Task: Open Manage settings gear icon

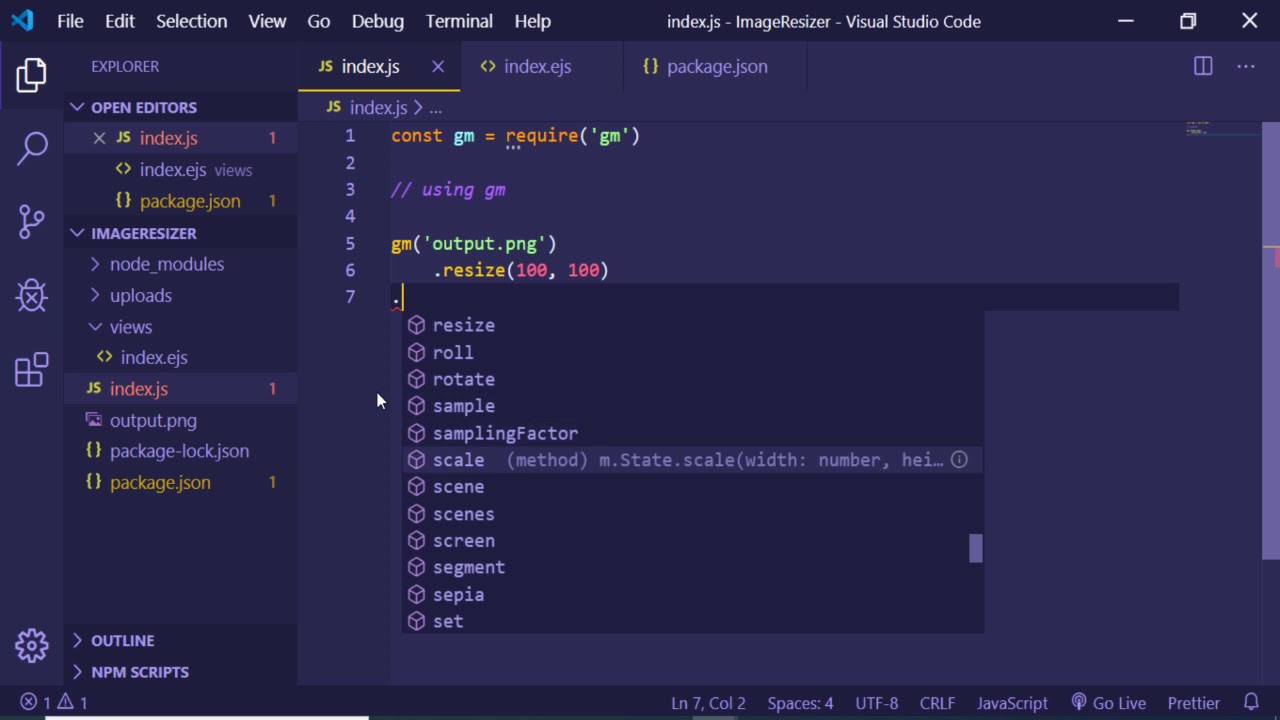Action: pos(31,645)
